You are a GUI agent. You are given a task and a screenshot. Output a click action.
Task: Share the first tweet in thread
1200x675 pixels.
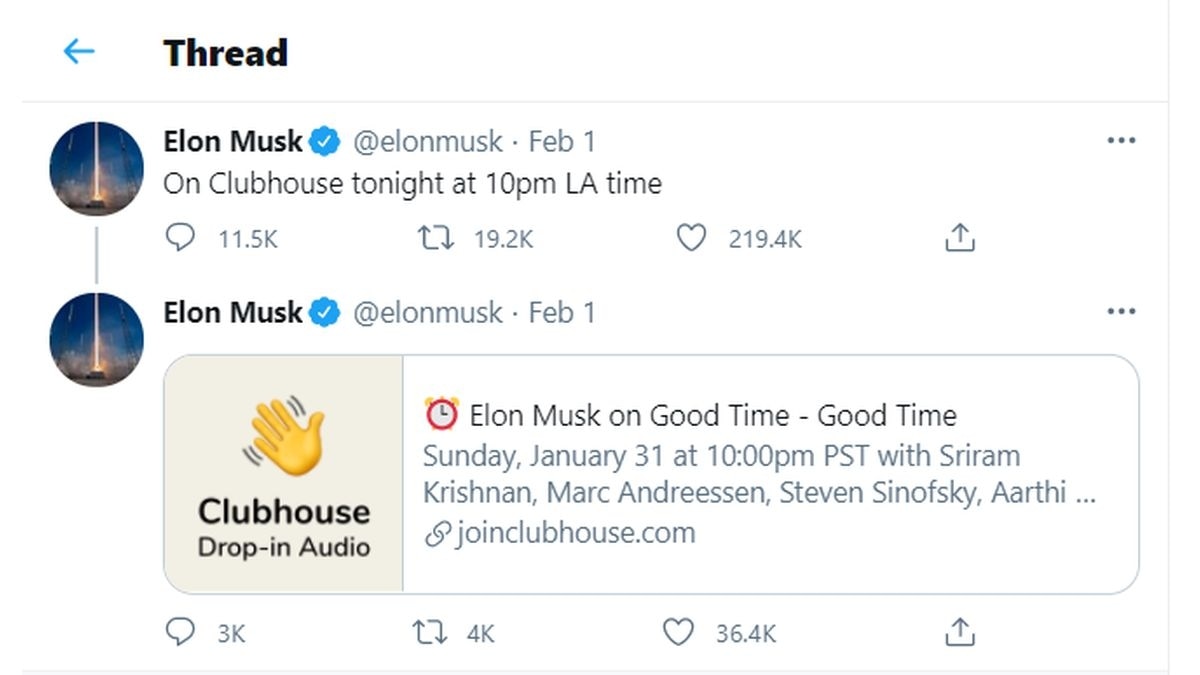point(959,238)
